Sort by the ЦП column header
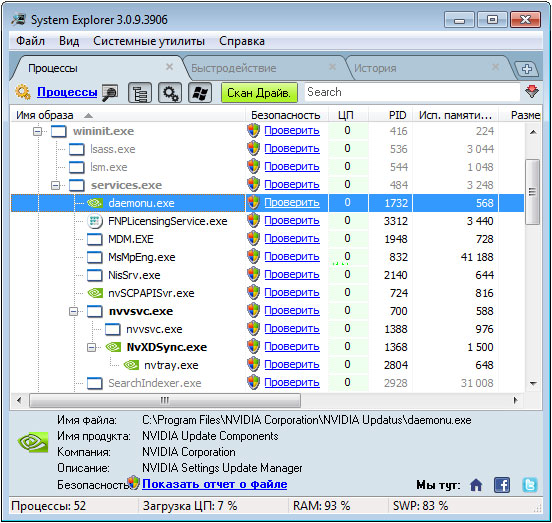 (348, 115)
